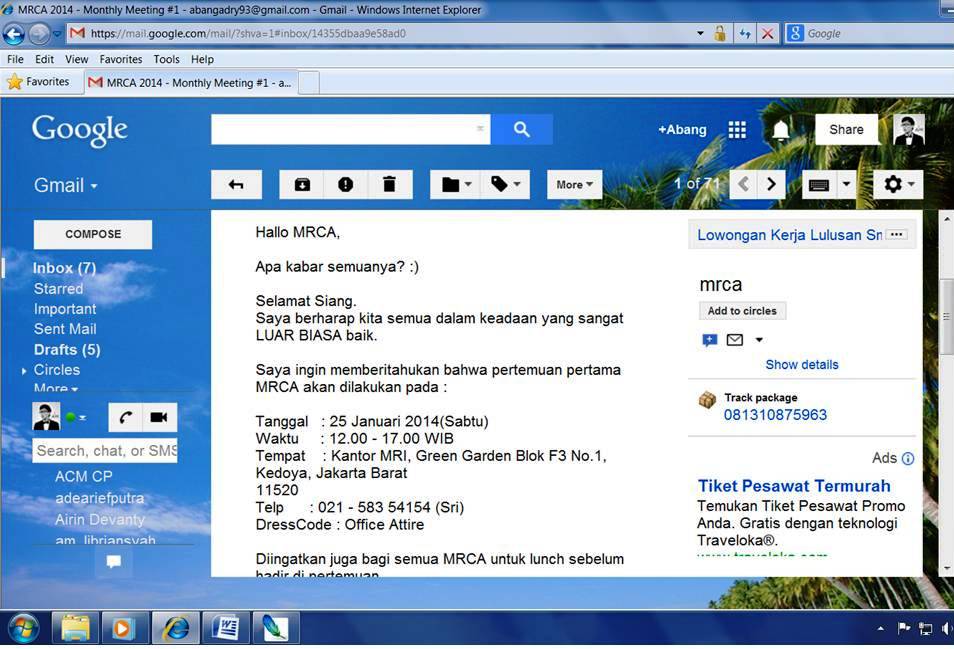The width and height of the screenshot is (954, 649).
Task: Open chat with Airin Devanty
Action: [100, 519]
